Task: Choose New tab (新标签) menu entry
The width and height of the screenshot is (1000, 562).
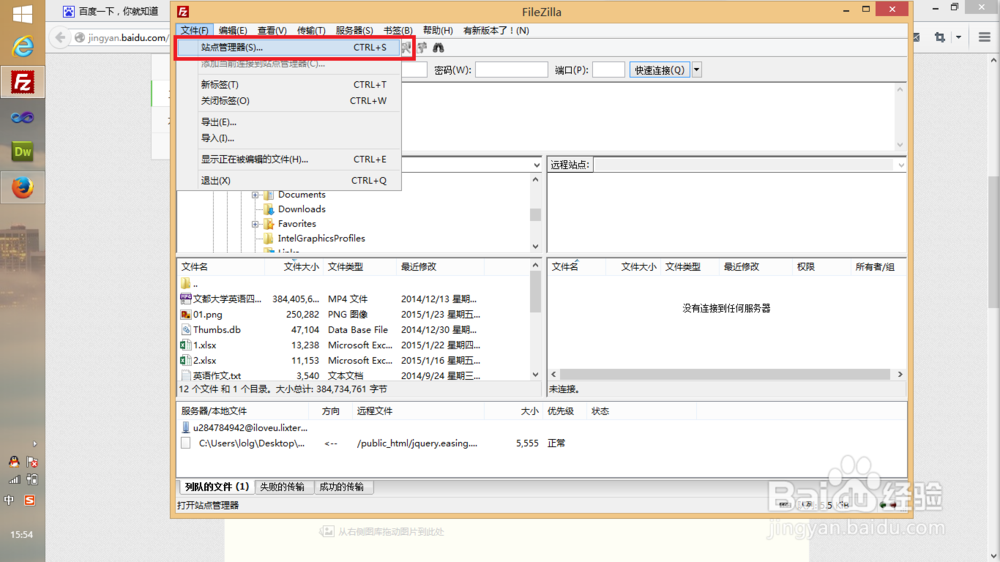Action: (x=290, y=84)
